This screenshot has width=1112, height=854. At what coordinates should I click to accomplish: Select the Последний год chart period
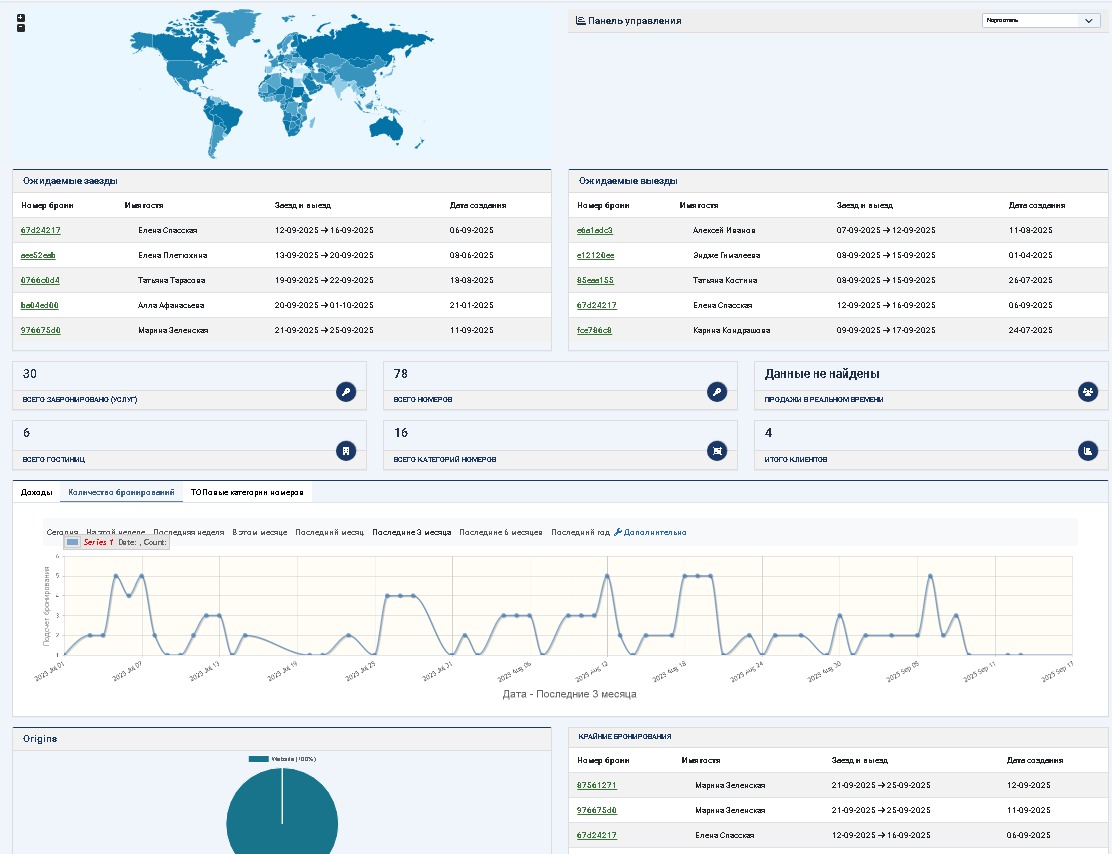[x=580, y=533]
